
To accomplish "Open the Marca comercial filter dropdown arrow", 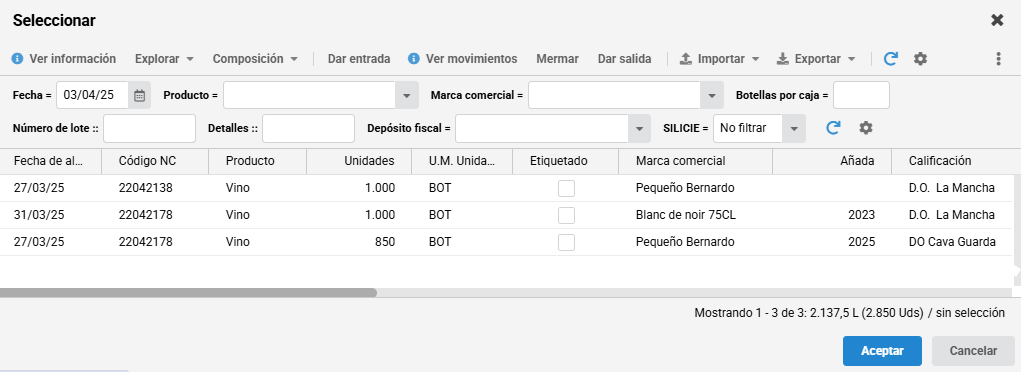I will pyautogui.click(x=712, y=95).
